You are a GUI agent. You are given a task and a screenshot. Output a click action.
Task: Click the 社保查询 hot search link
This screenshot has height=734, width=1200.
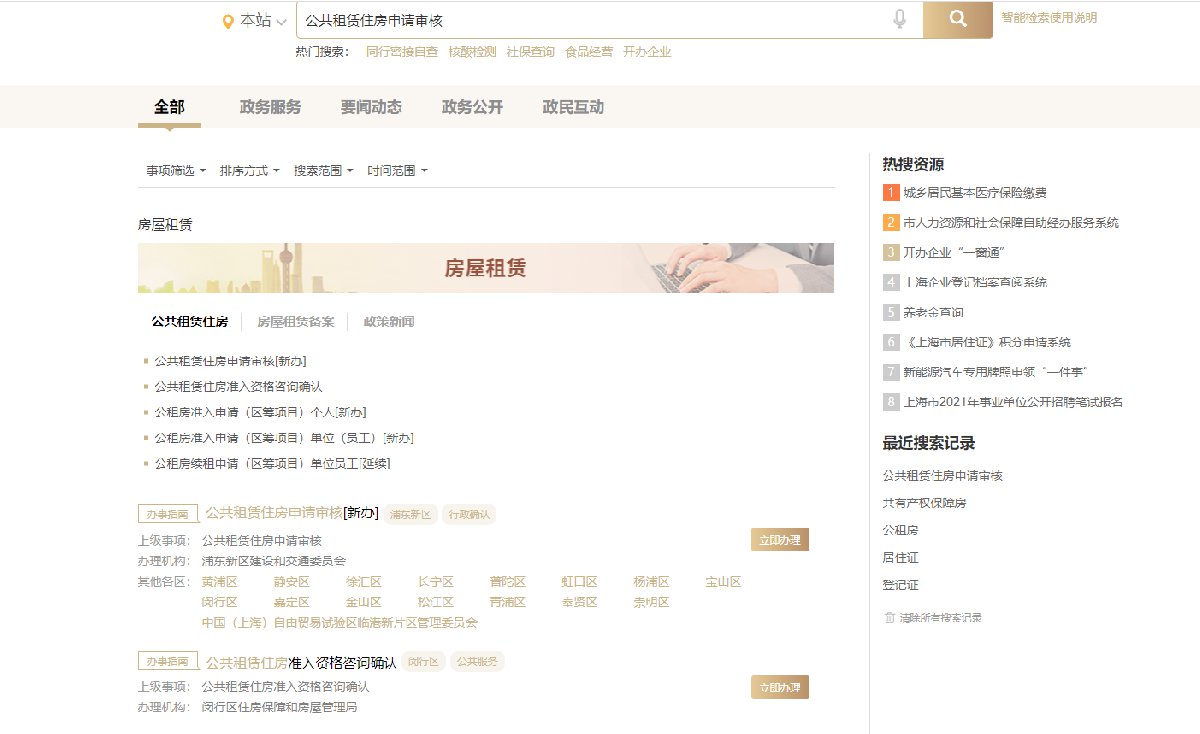coord(530,52)
